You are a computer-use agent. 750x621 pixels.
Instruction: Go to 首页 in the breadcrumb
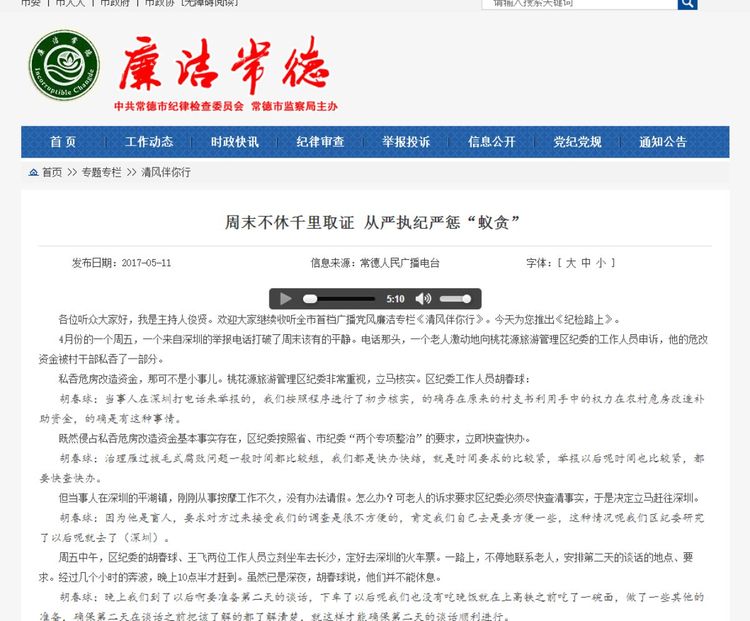tap(52, 172)
